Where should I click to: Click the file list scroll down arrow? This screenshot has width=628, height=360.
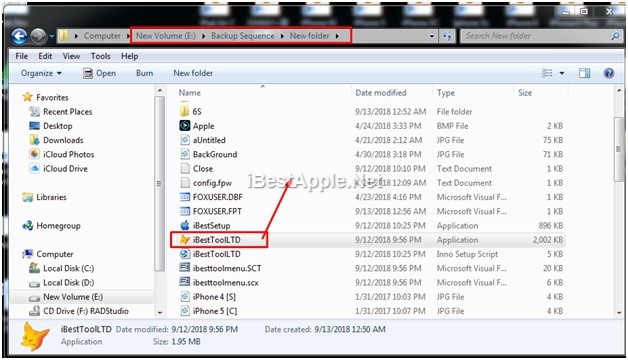click(619, 312)
